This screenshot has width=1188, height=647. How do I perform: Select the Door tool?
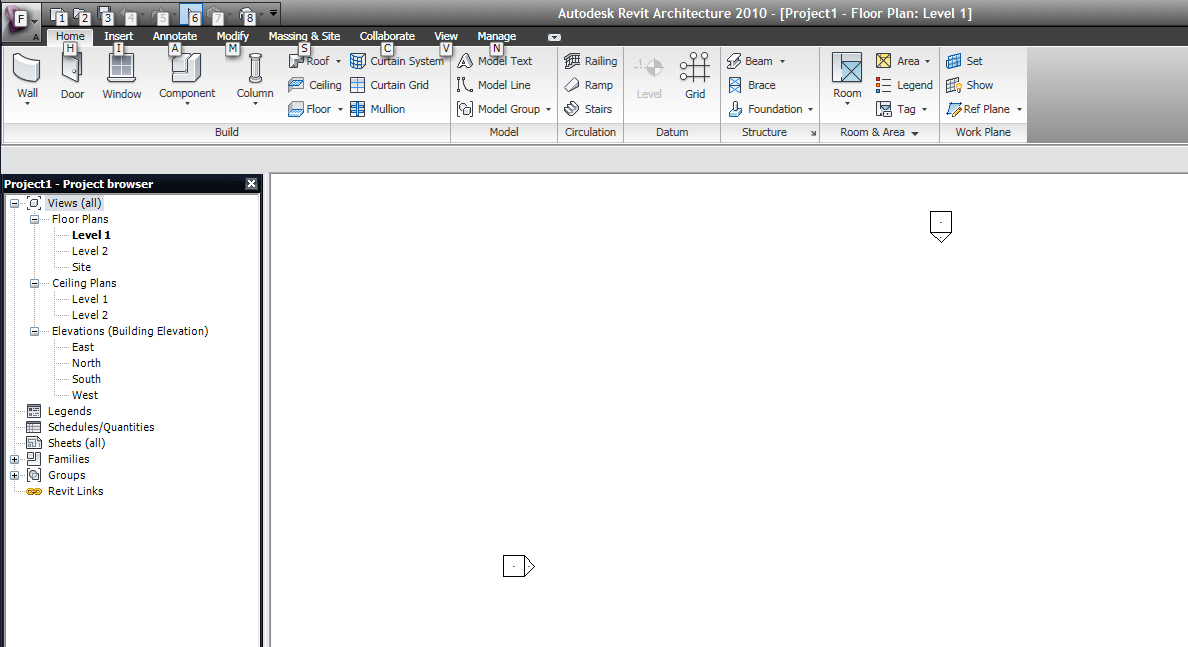[x=73, y=76]
